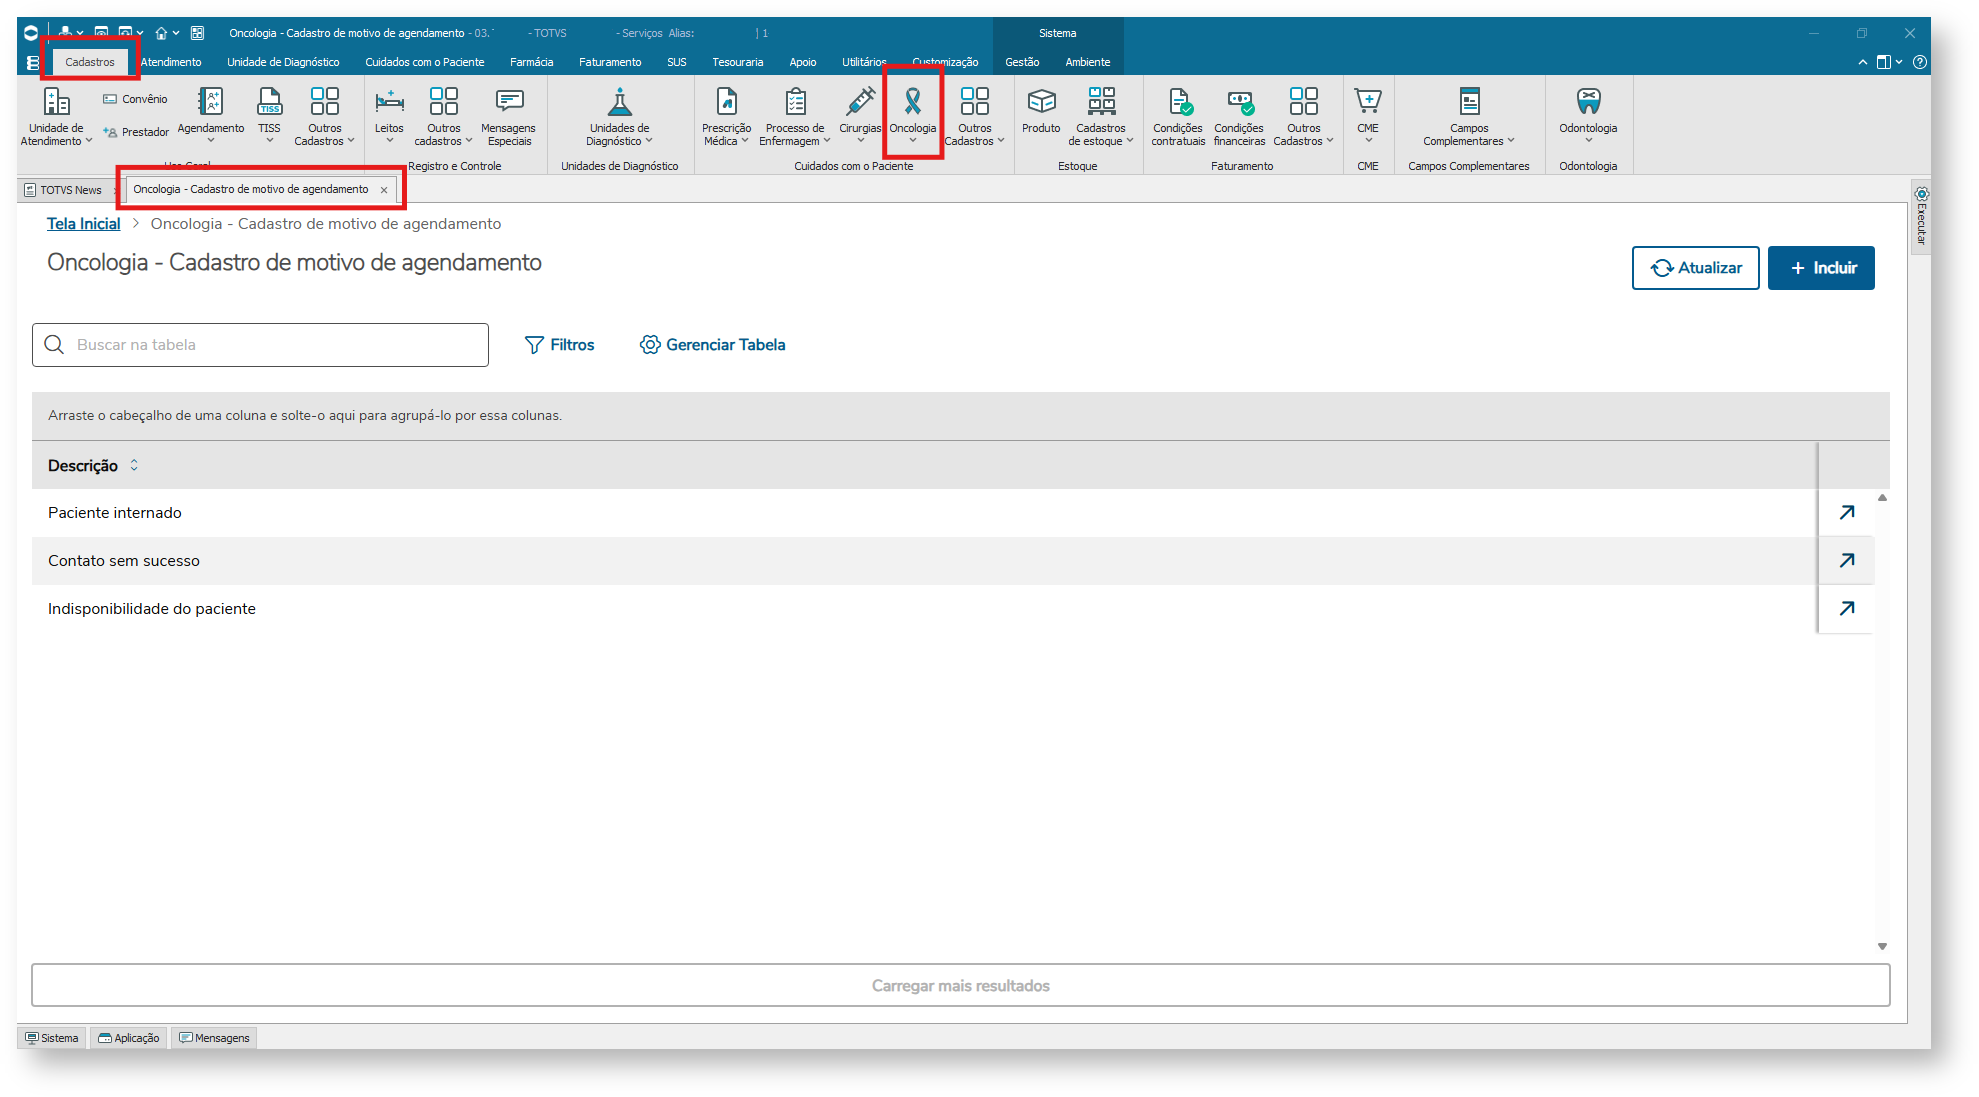1979x1097 pixels.
Task: Open Prescrição Médica icon
Action: click(x=726, y=102)
